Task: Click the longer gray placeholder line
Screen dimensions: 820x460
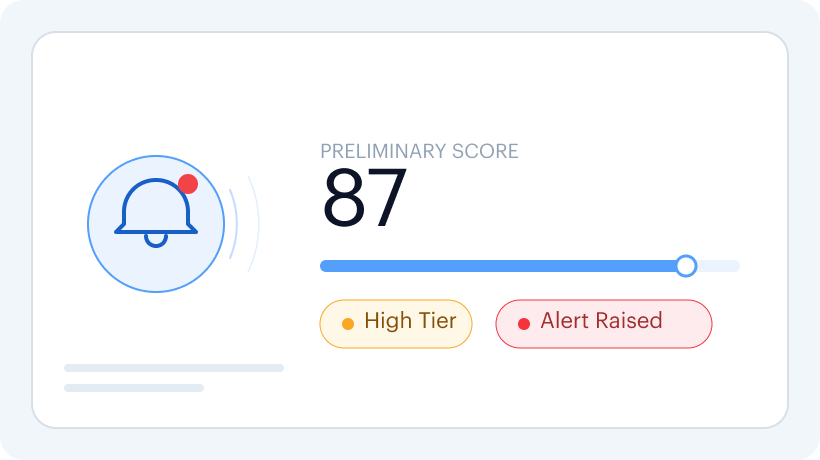Action: click(x=174, y=368)
